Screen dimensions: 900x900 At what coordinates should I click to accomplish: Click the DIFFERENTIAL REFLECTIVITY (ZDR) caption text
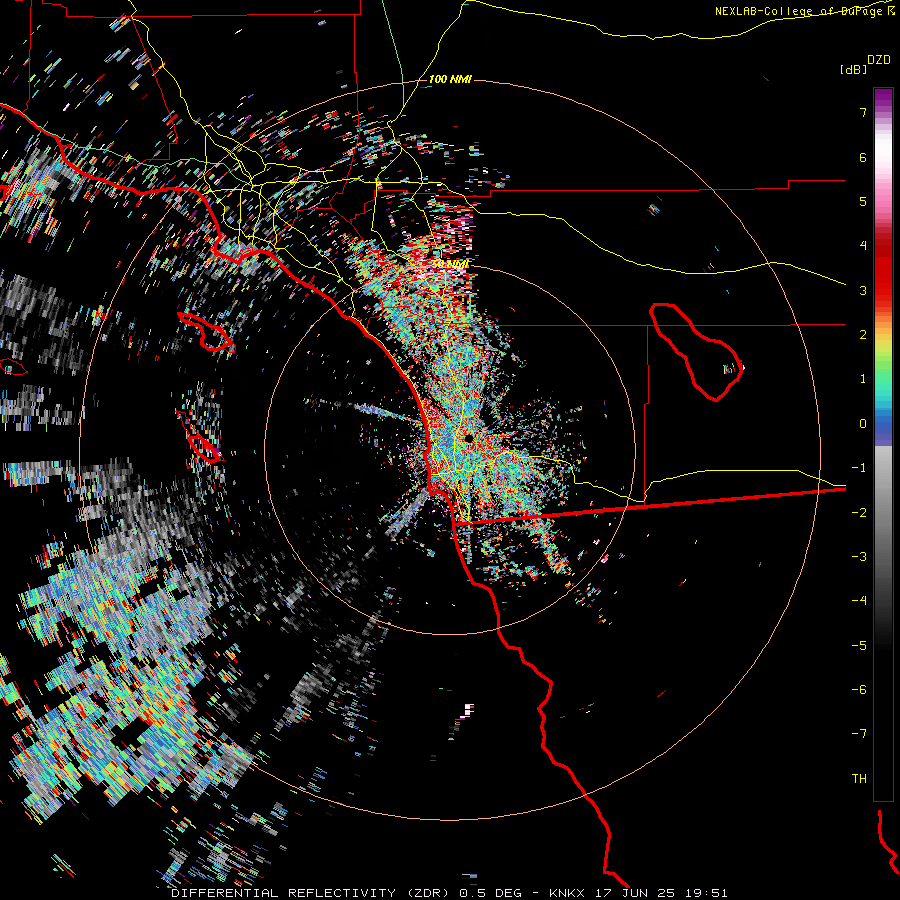tap(312, 893)
